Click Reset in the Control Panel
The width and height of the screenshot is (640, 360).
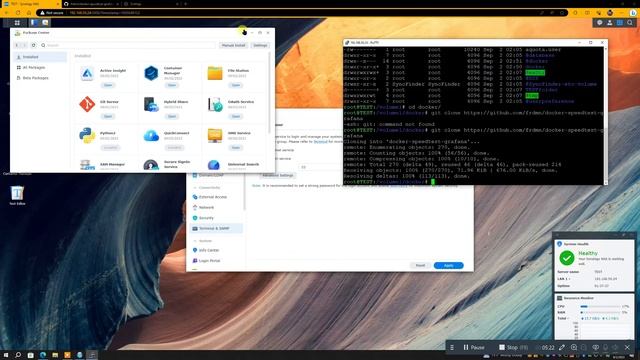pos(420,265)
